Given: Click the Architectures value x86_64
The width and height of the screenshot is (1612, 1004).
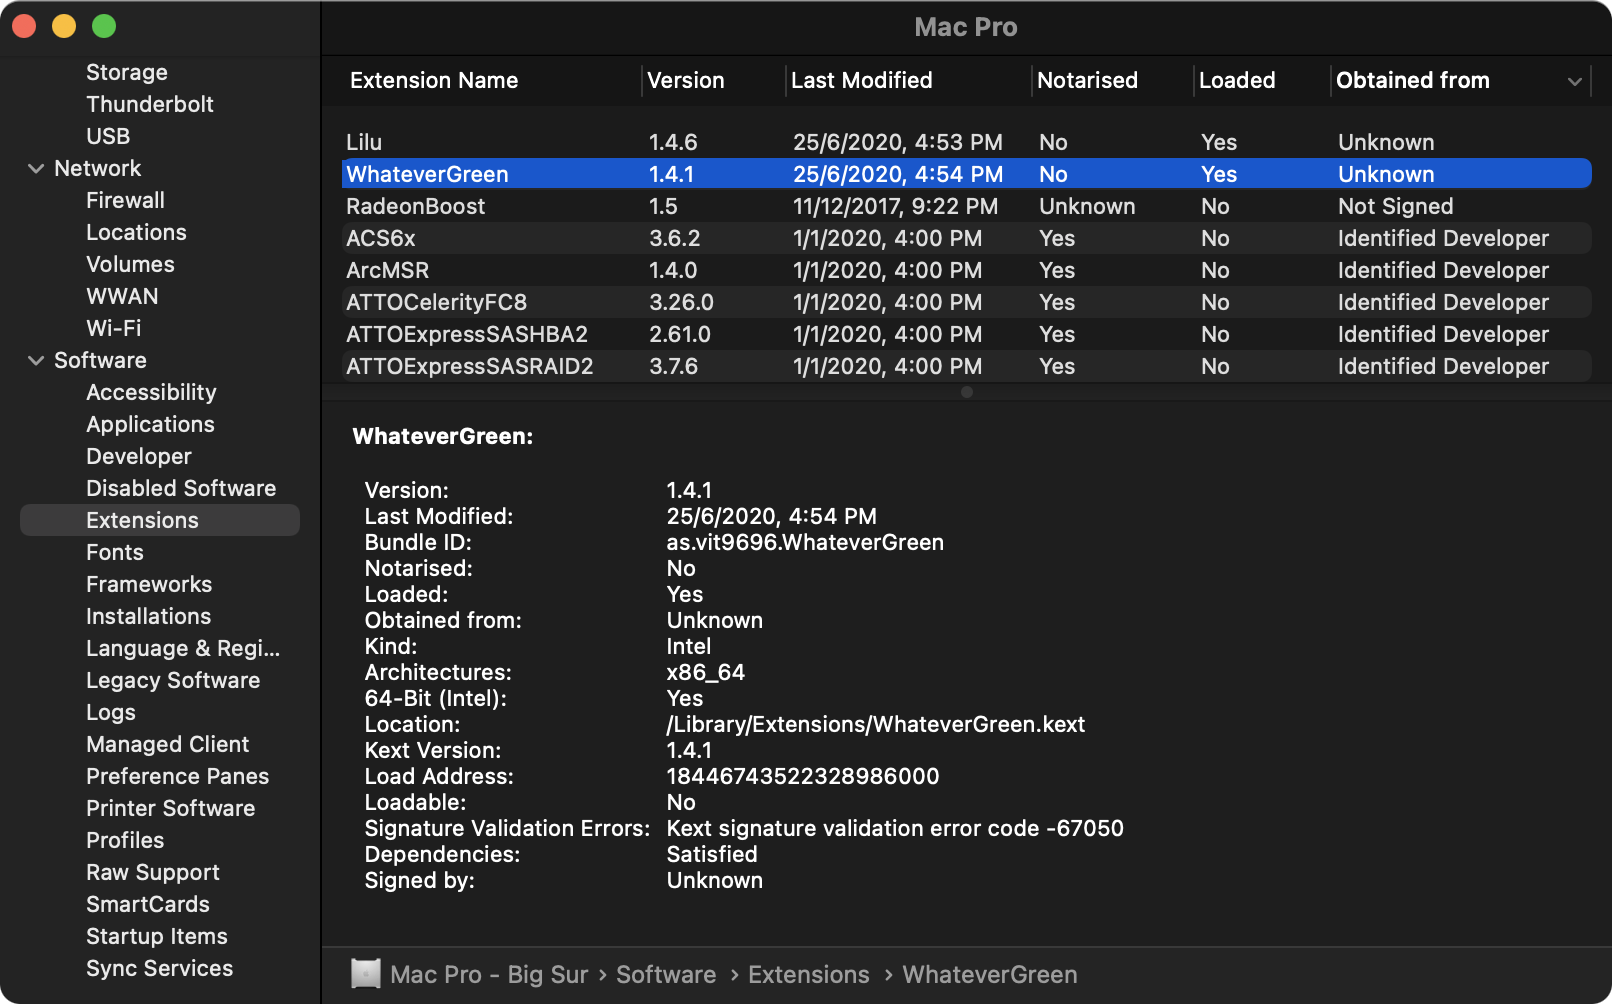Looking at the screenshot, I should 706,672.
